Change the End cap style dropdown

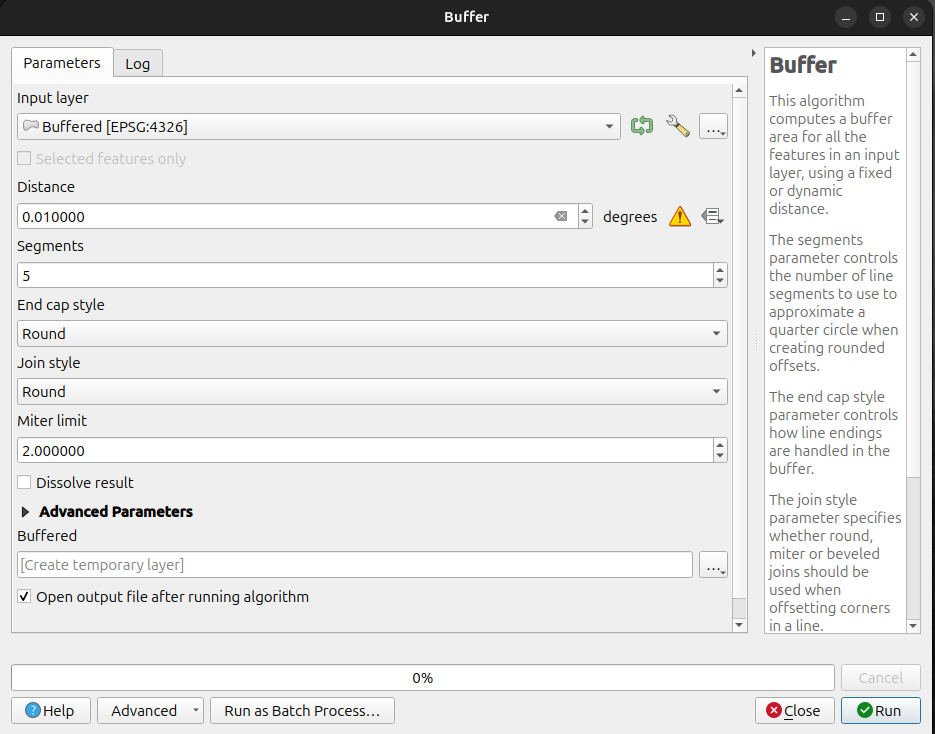tap(372, 333)
